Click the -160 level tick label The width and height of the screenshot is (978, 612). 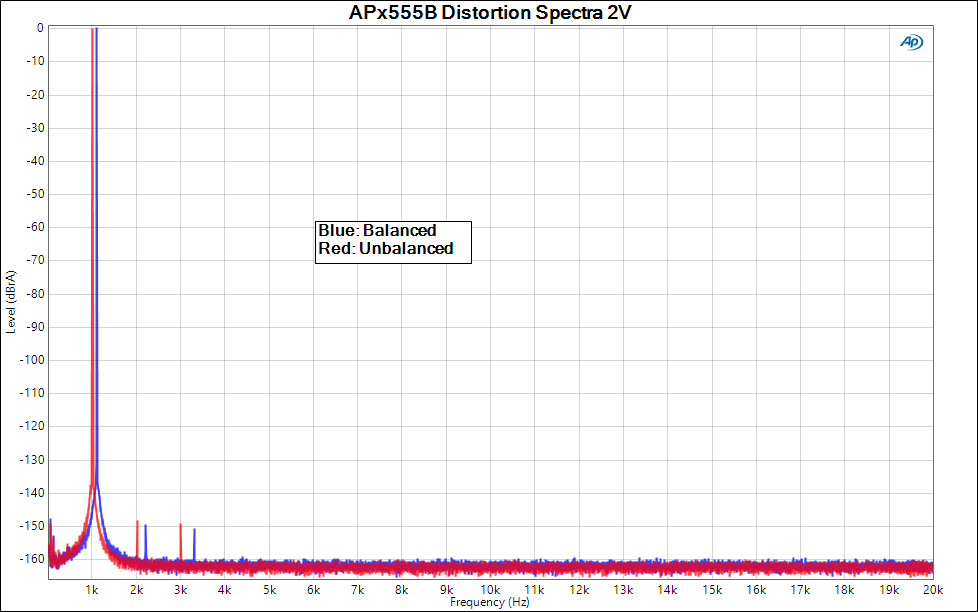(x=32, y=559)
